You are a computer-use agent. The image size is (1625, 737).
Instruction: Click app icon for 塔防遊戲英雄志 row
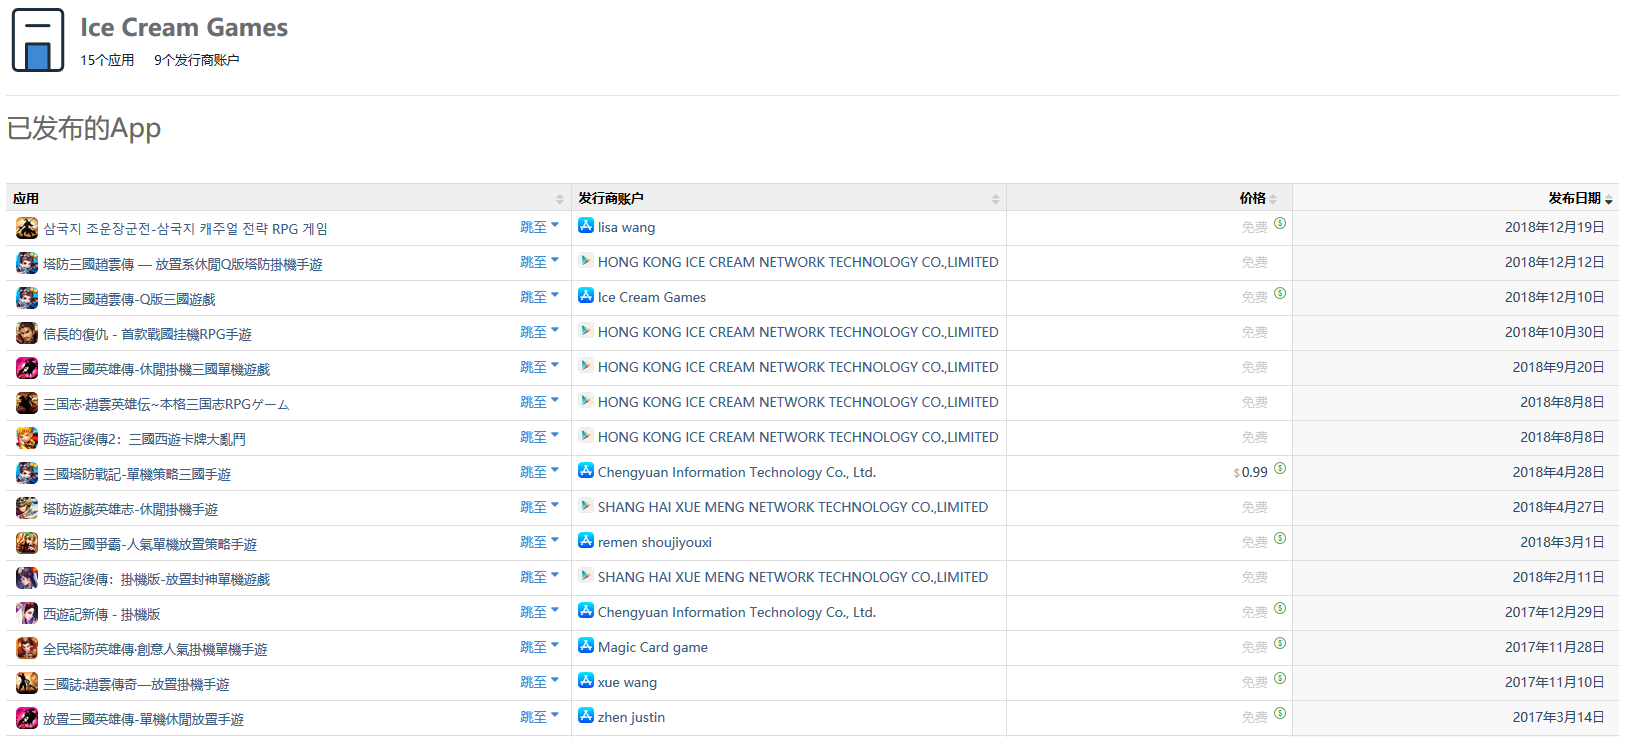click(27, 508)
